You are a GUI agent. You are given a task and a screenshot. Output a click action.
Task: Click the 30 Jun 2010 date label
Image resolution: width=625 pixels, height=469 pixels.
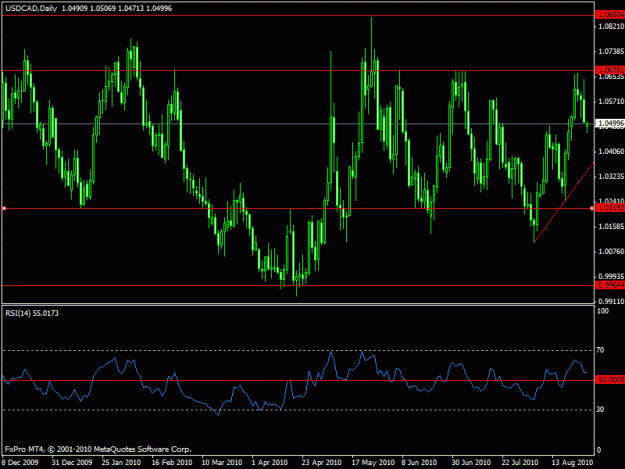pos(471,463)
